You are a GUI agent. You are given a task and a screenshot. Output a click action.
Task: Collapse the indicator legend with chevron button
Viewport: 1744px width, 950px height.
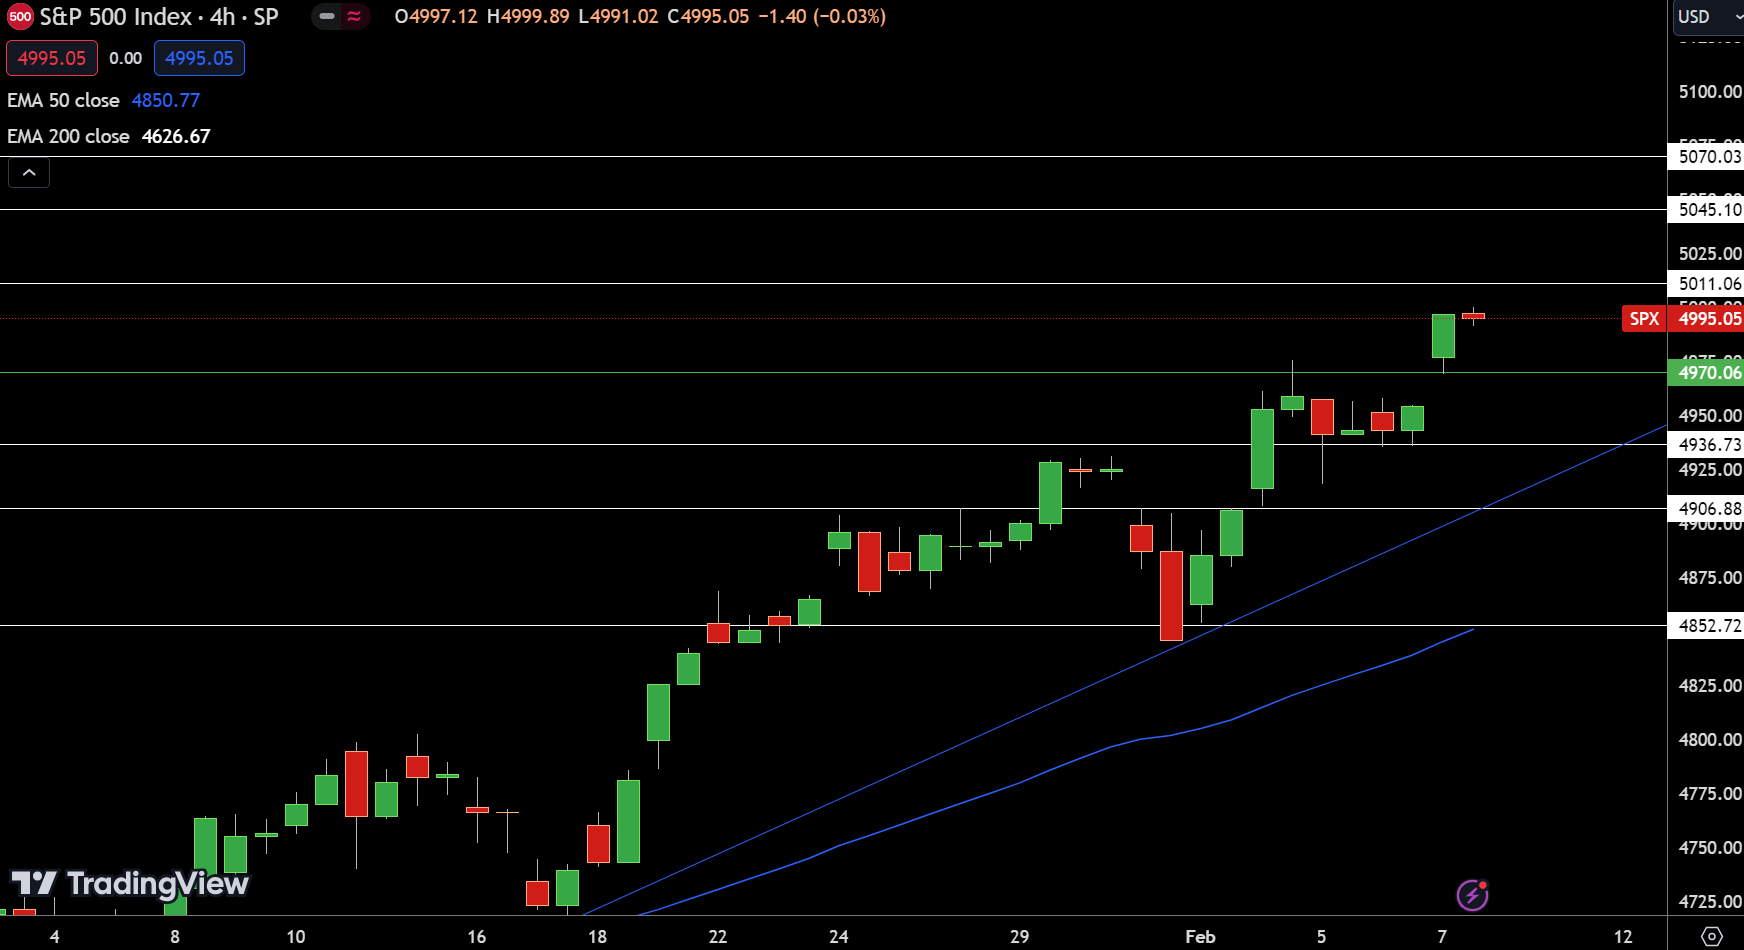pos(29,173)
